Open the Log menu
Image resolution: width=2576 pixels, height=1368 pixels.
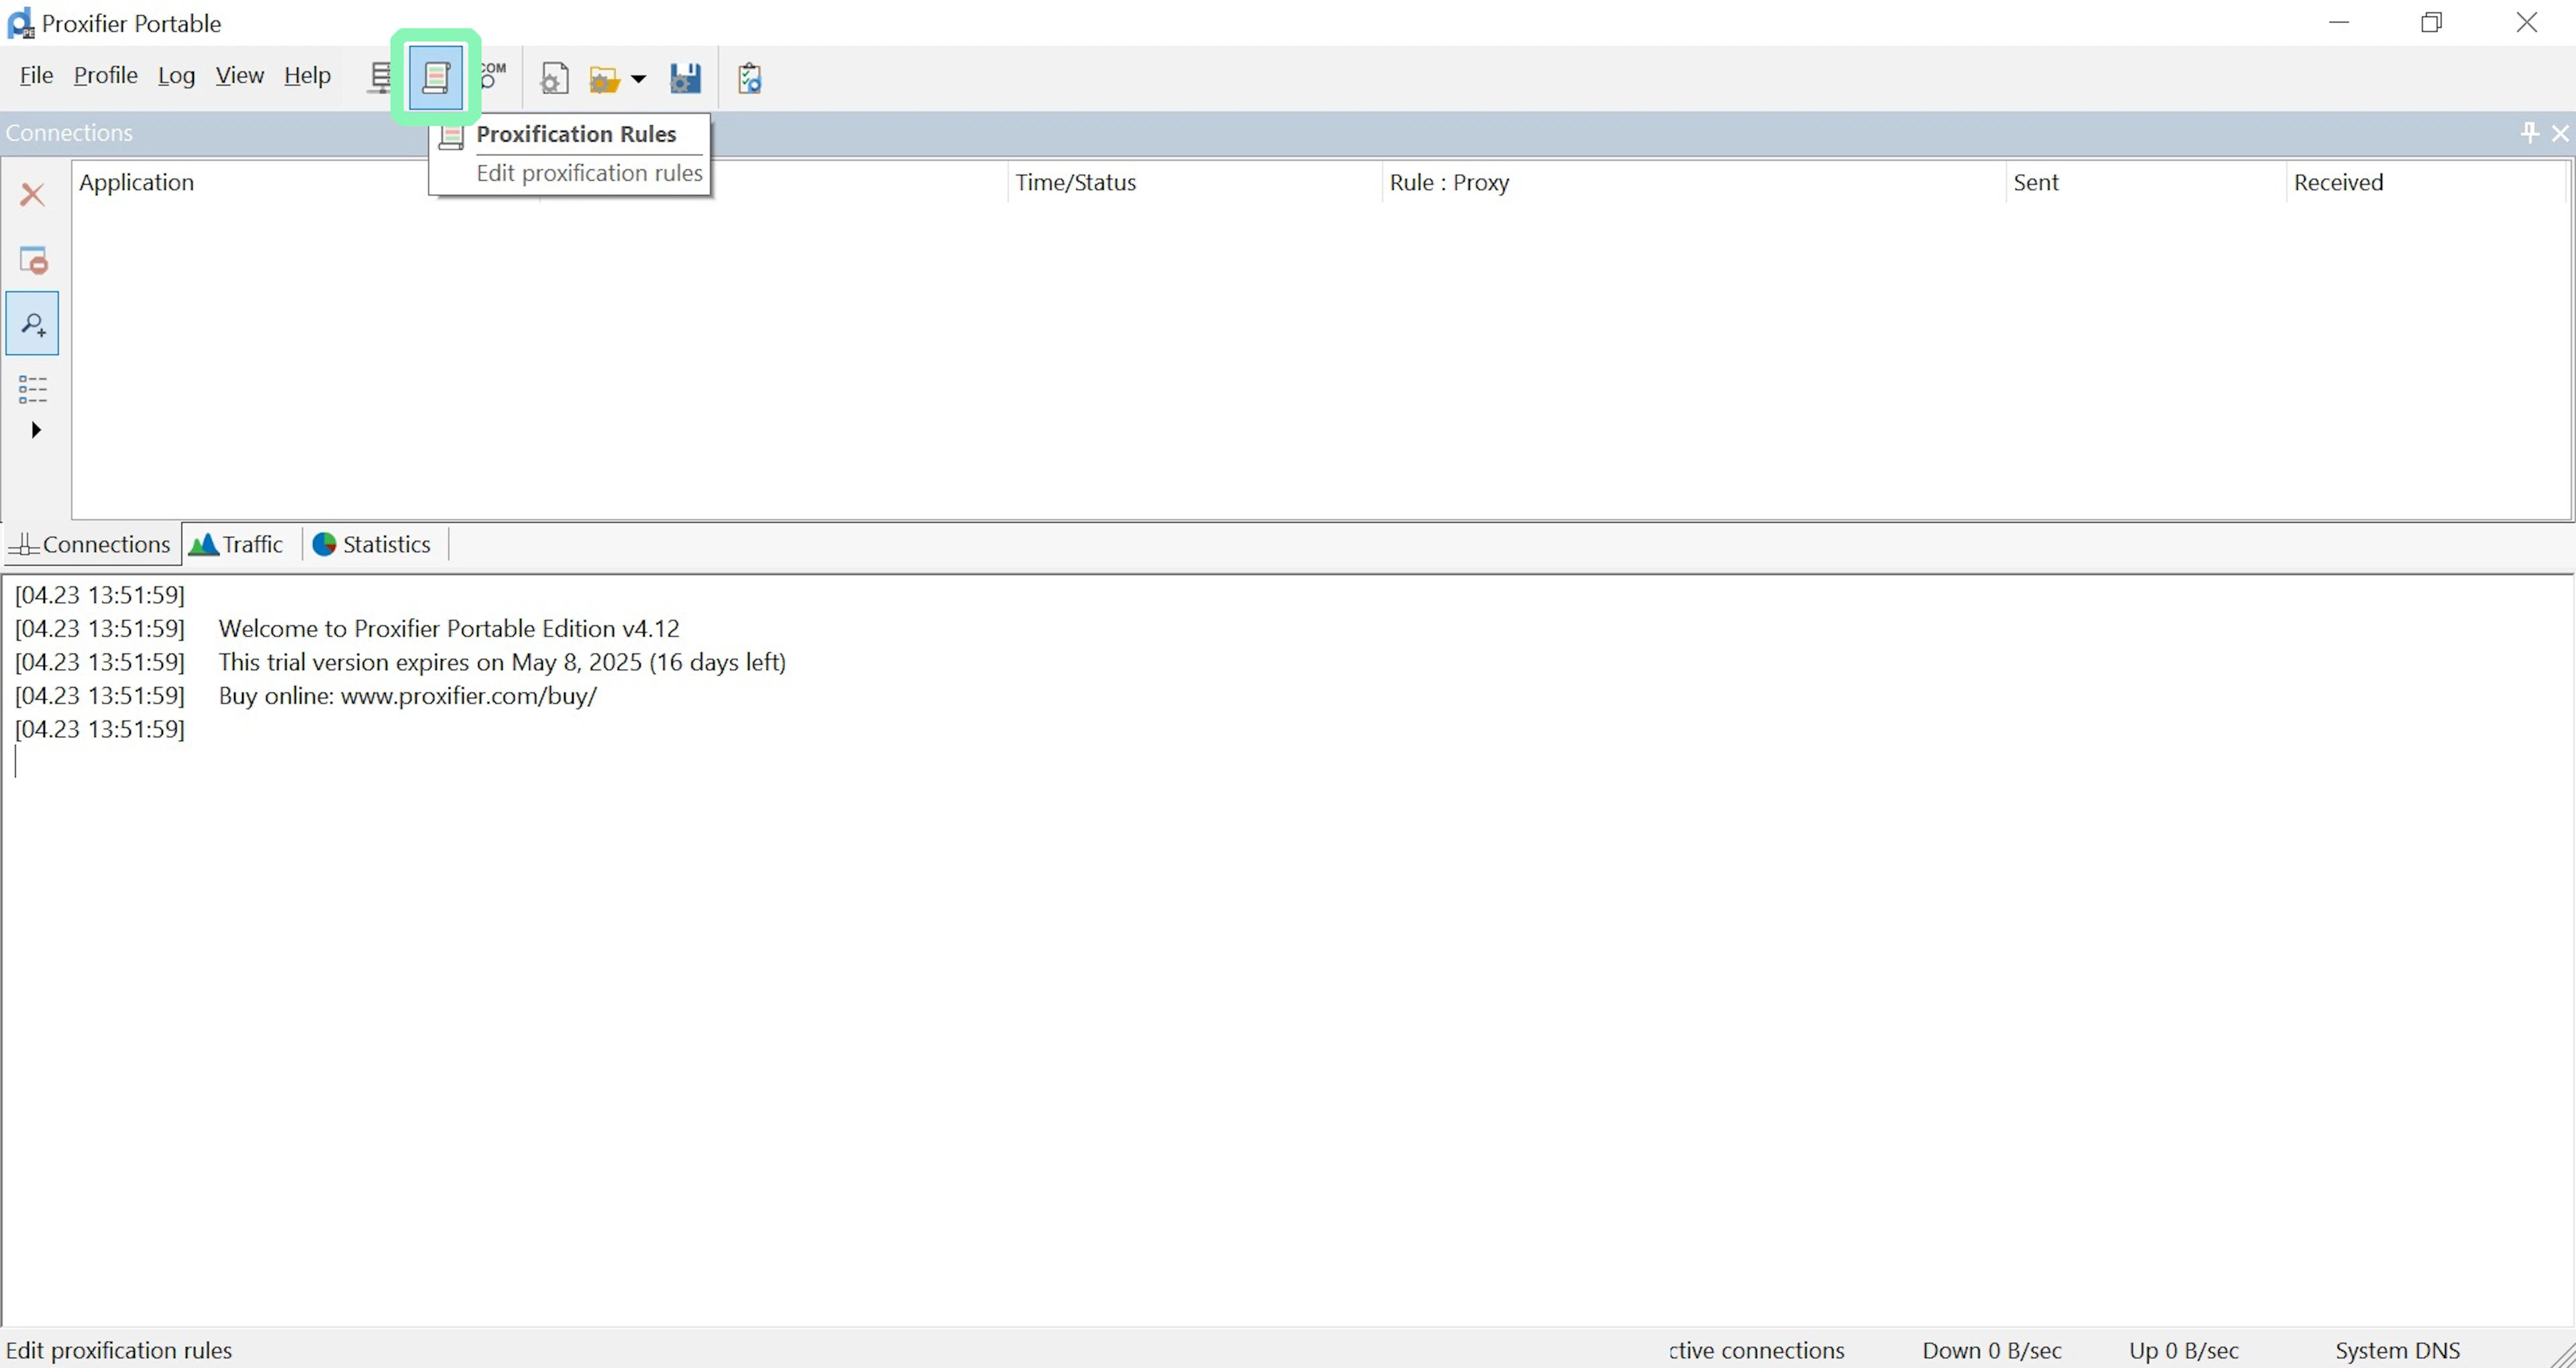(177, 76)
